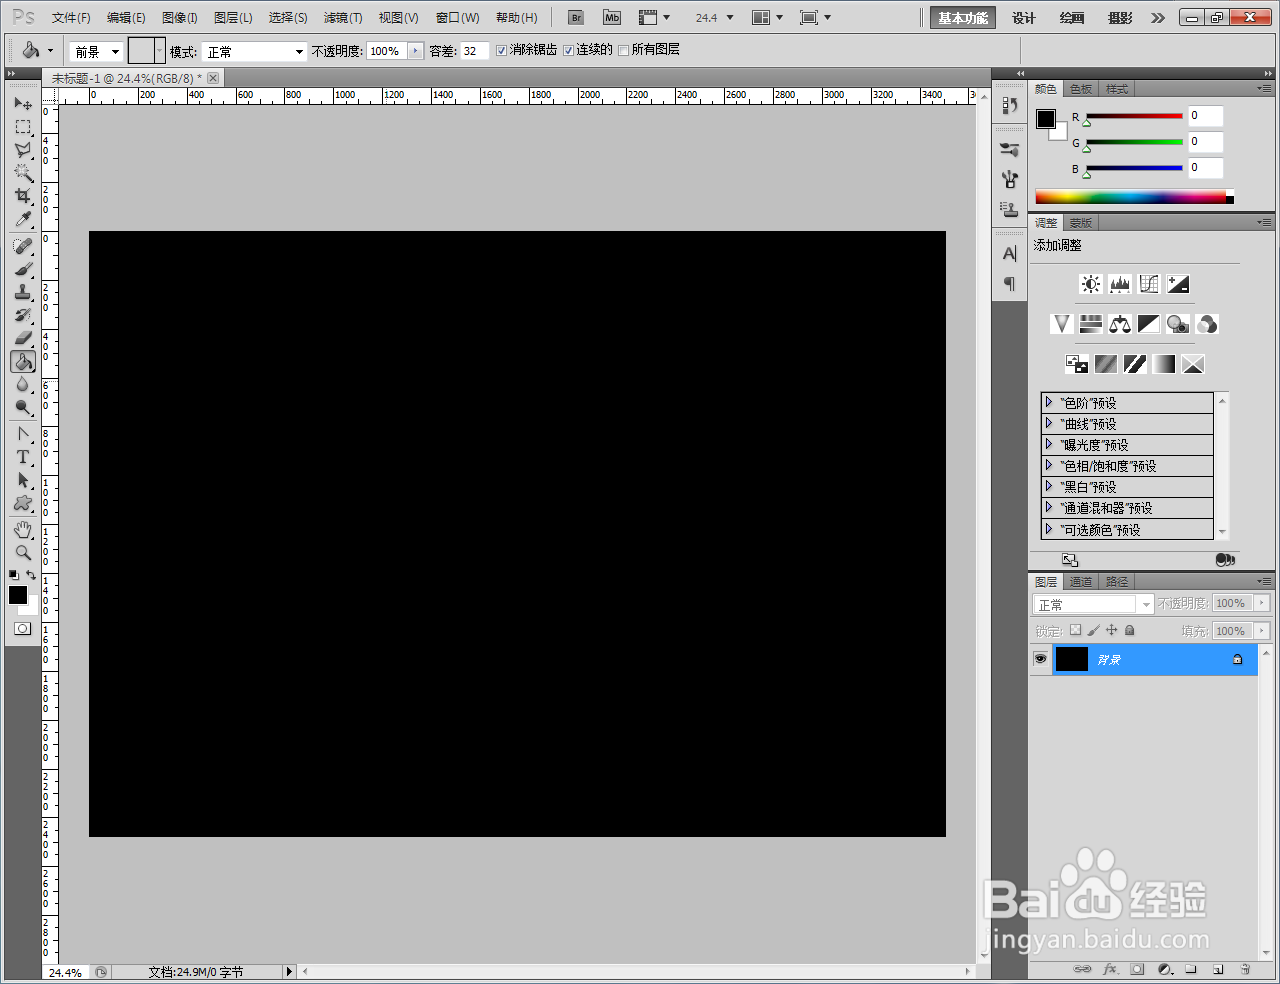Launch Bridge with the Br button

(576, 17)
